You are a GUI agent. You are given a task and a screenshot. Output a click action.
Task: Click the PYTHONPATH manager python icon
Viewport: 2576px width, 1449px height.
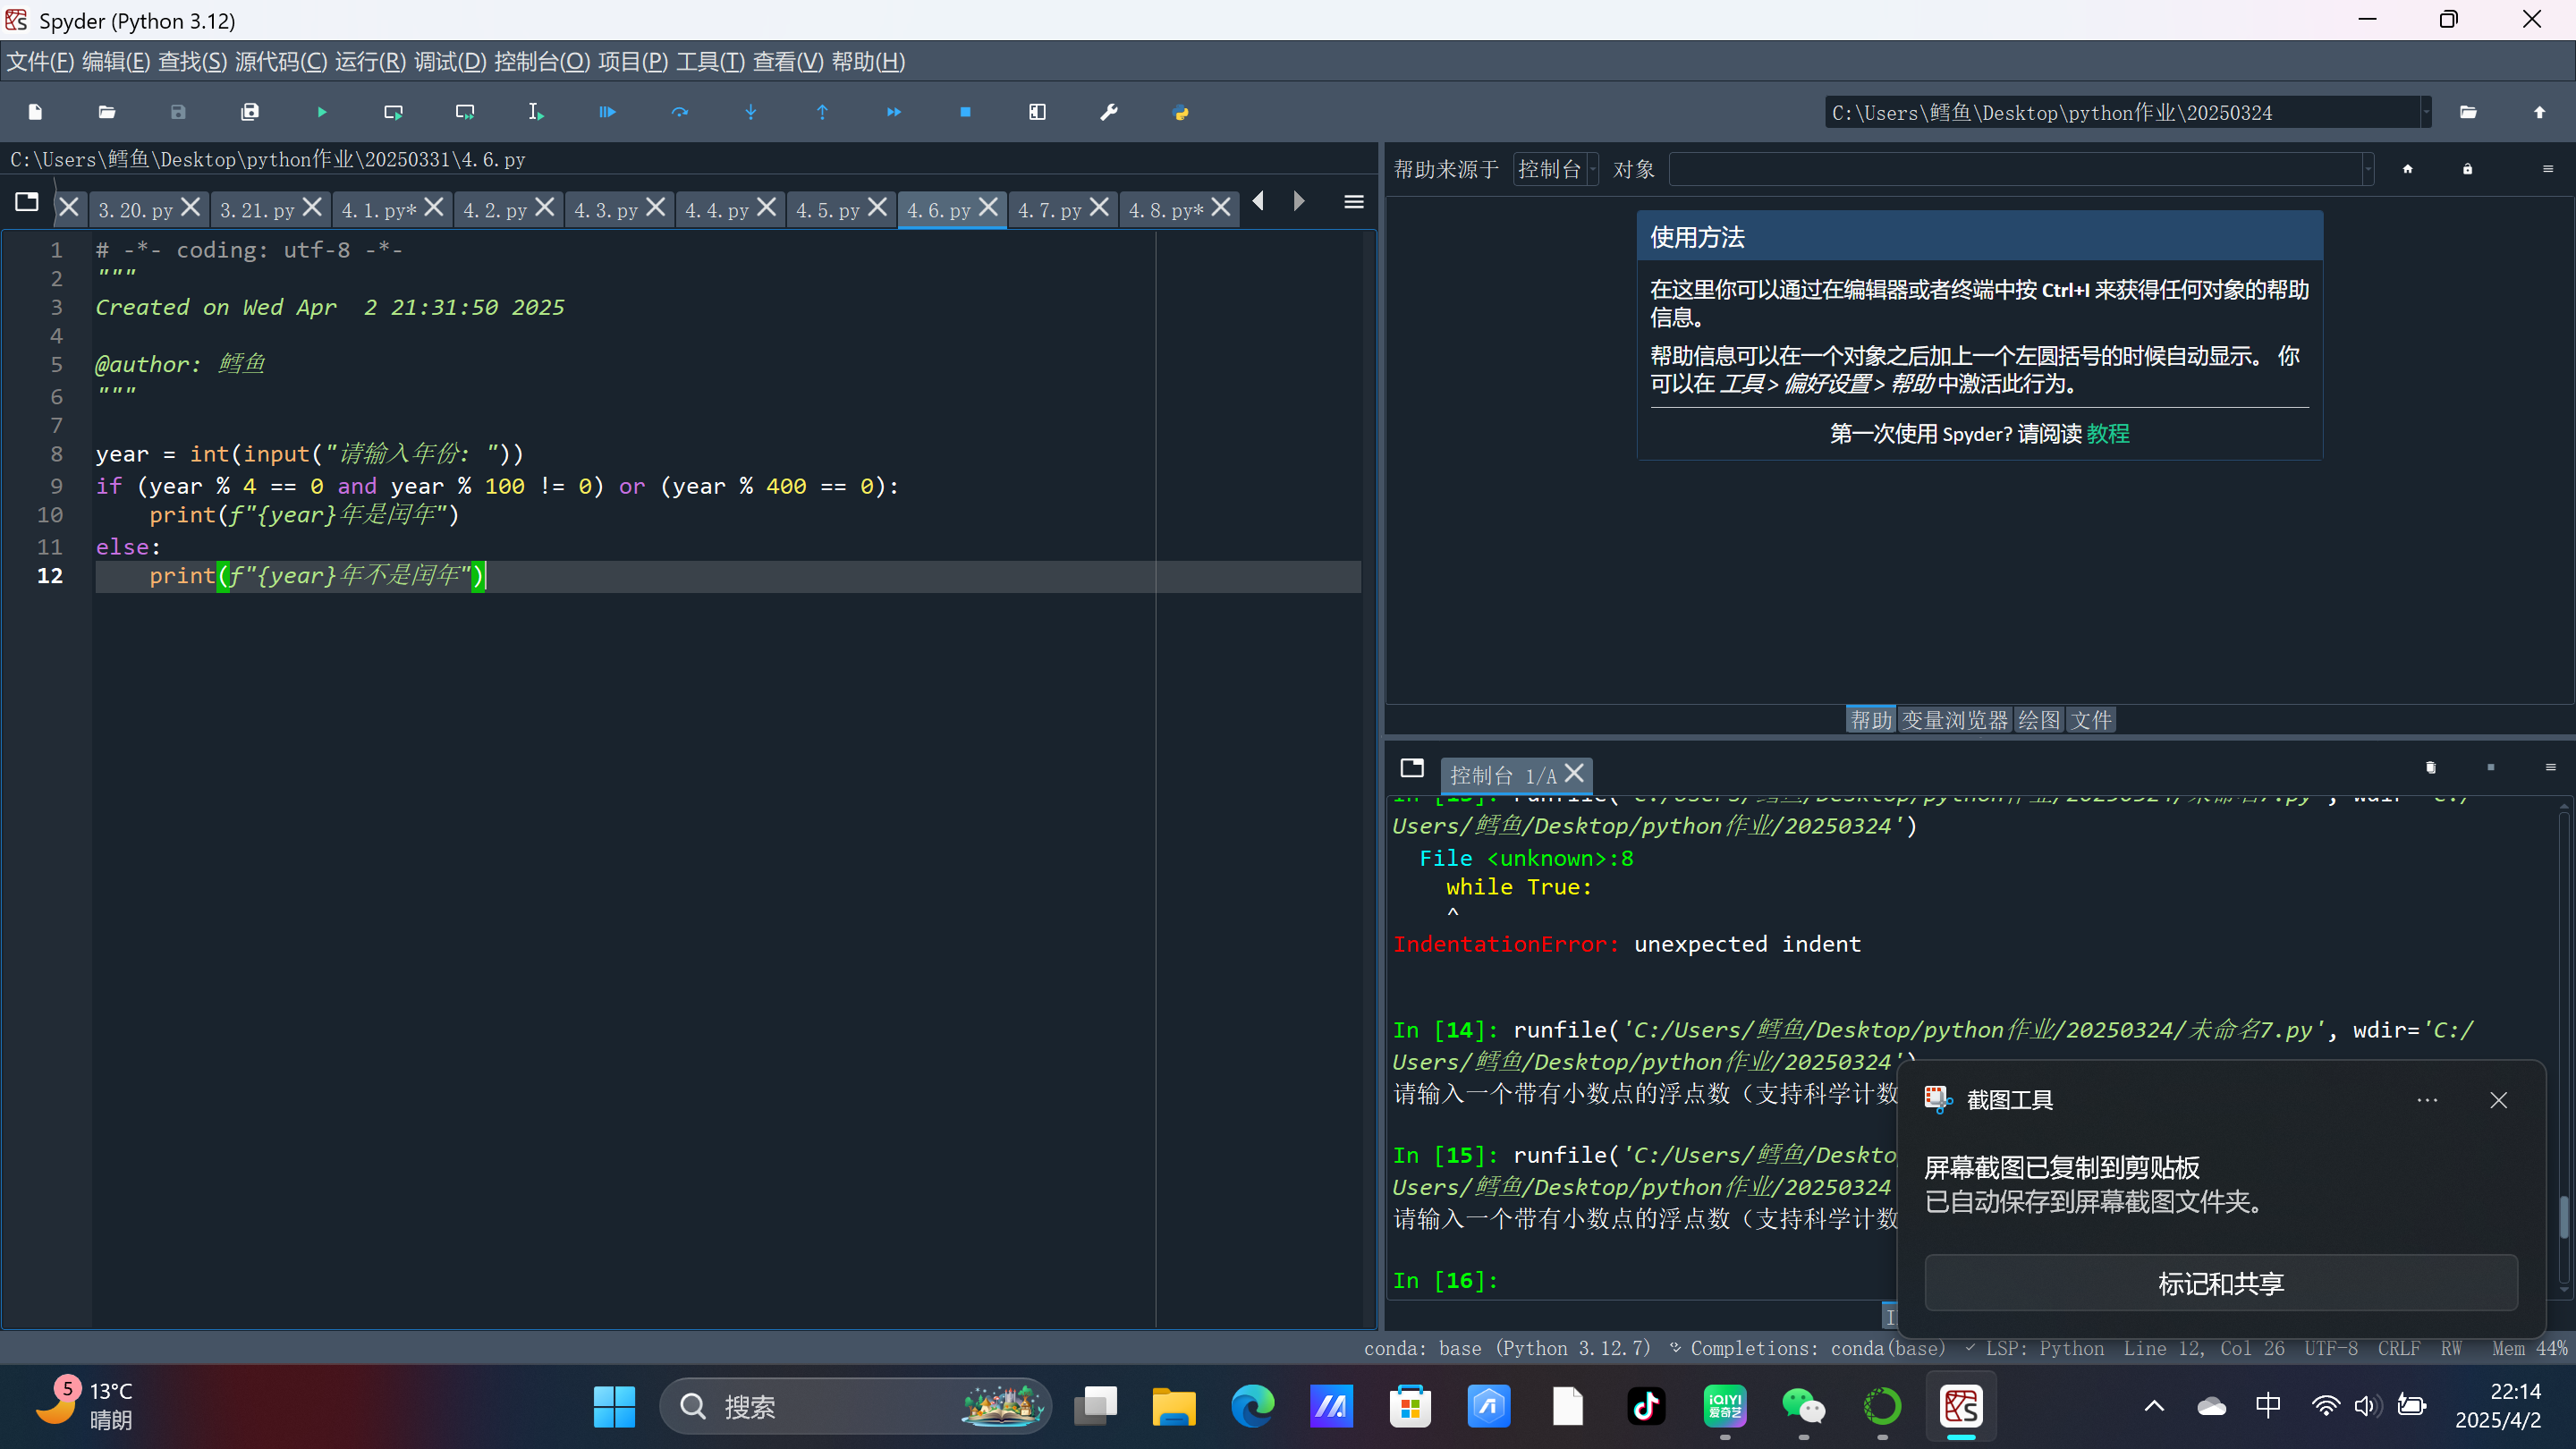click(x=1181, y=112)
